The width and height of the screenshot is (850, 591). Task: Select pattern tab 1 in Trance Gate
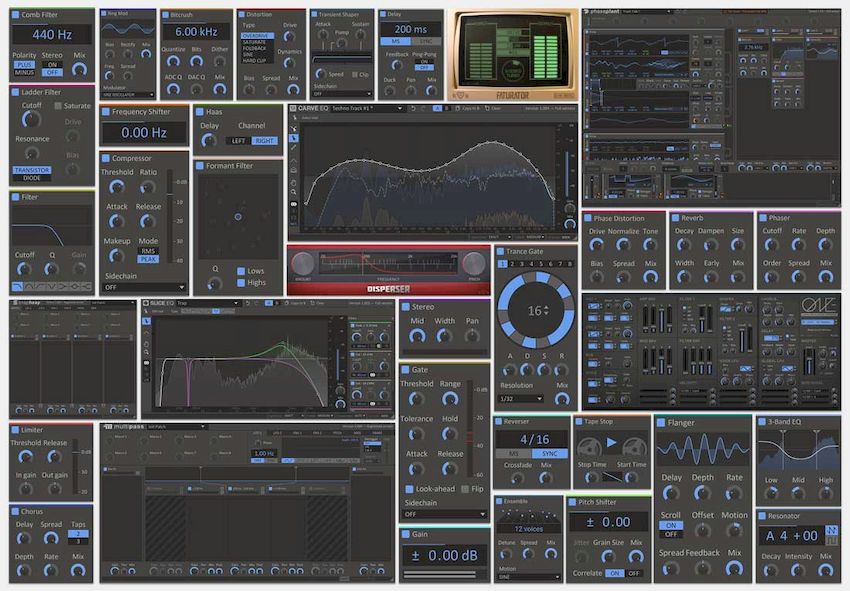tap(503, 264)
